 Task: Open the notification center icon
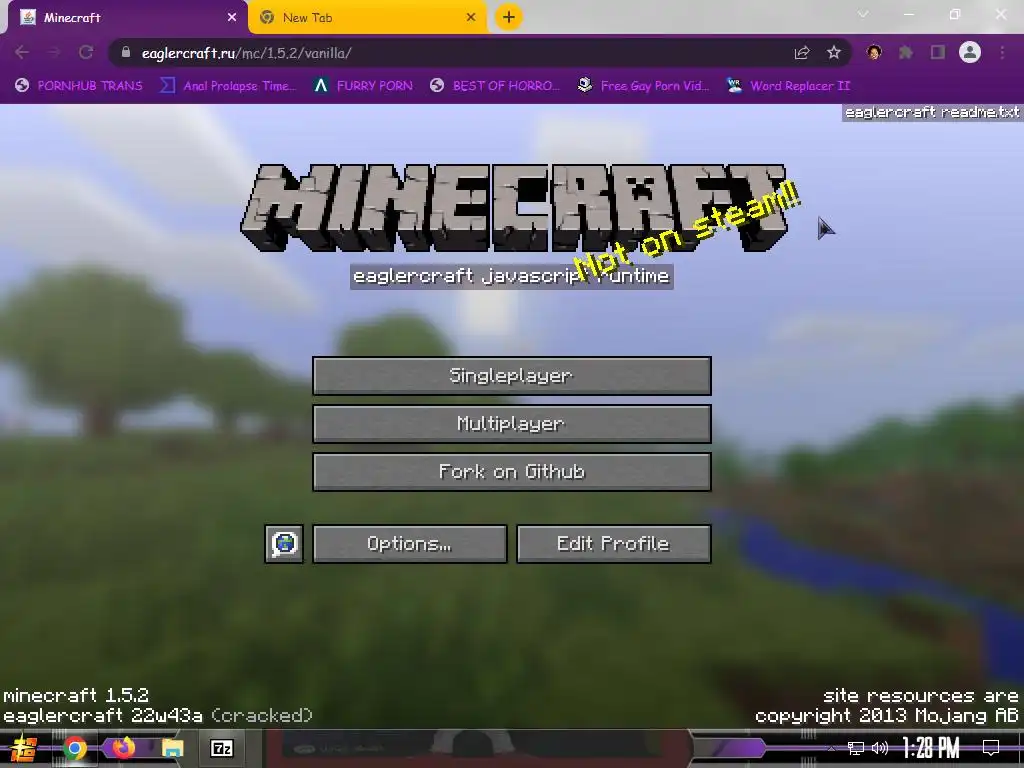click(x=991, y=748)
